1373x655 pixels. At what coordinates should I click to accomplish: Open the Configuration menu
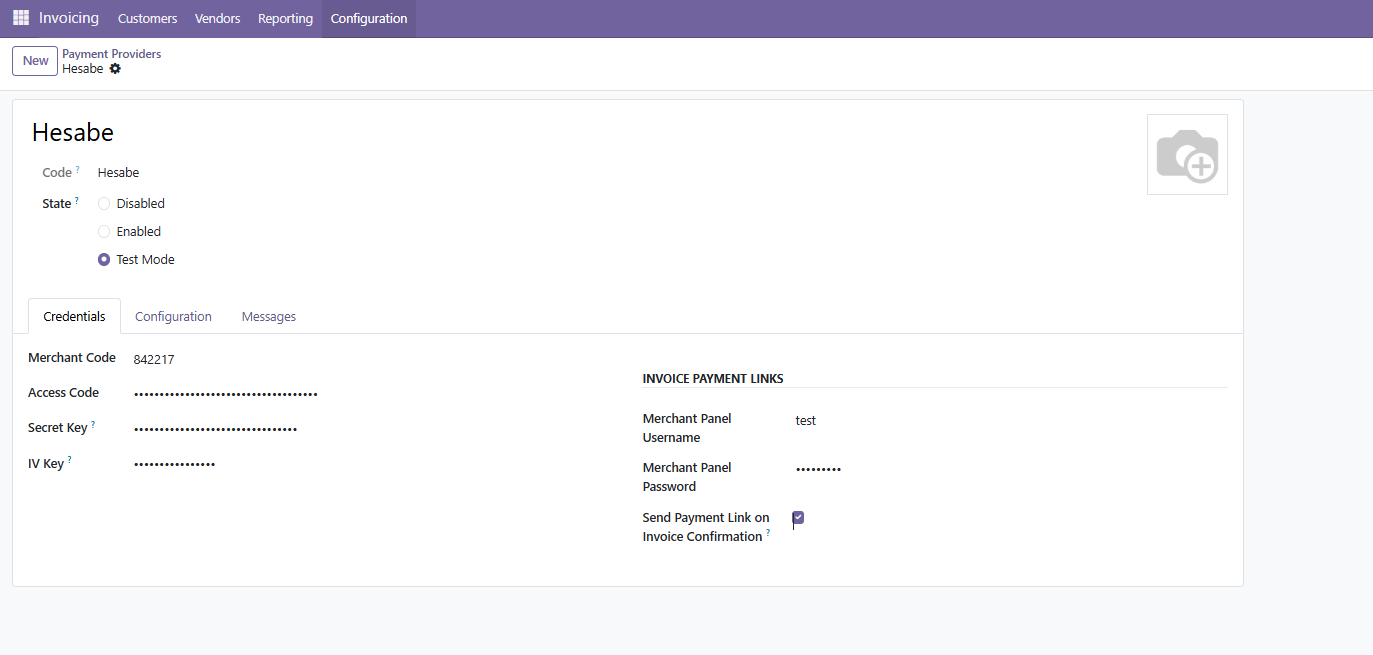pyautogui.click(x=369, y=19)
